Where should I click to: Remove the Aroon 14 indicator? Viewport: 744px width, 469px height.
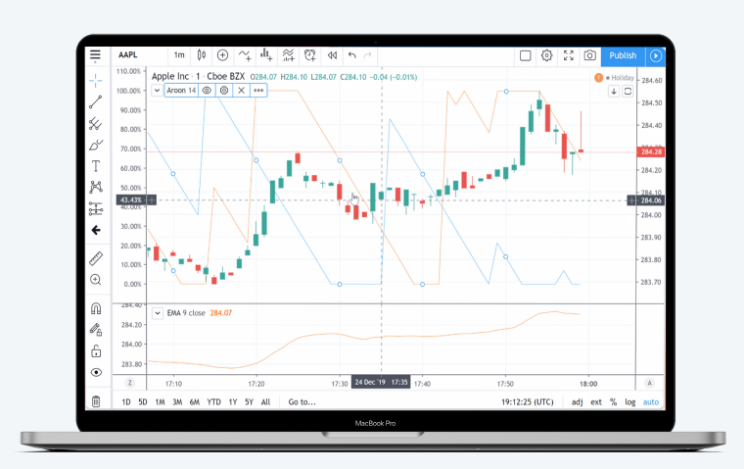241,90
